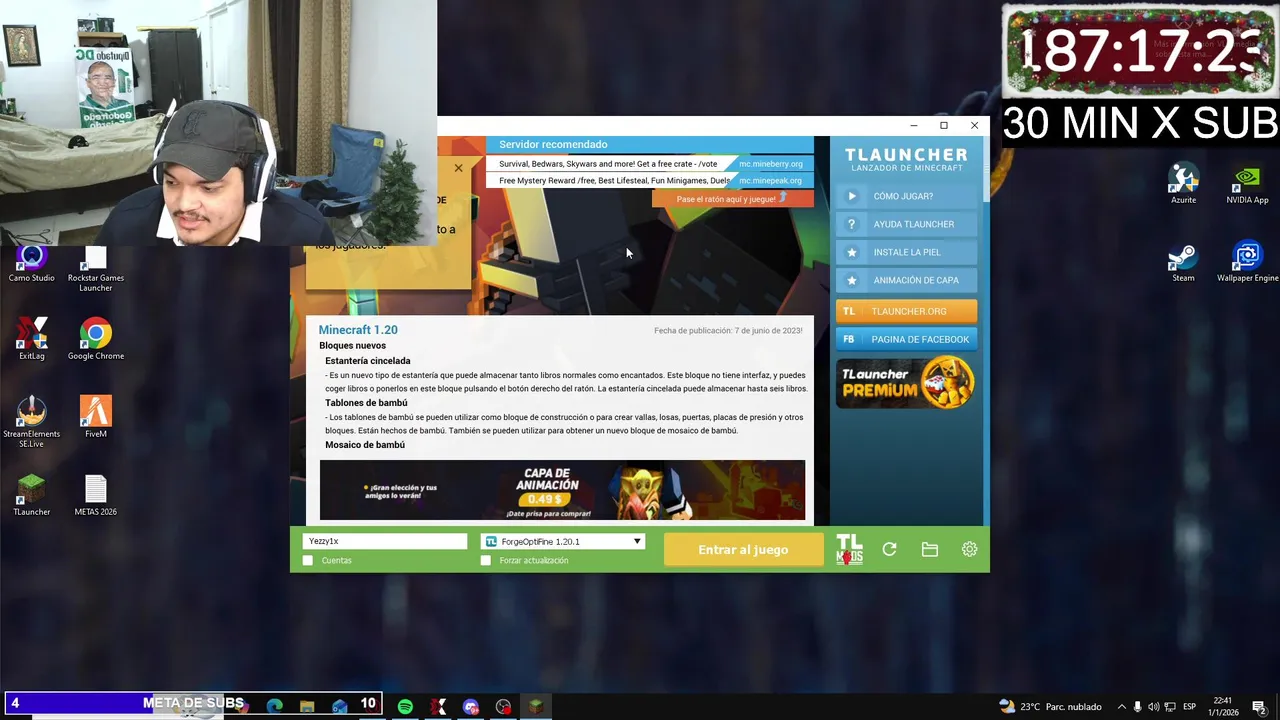Open the network tray icon
The image size is (1280, 720).
(1170, 707)
